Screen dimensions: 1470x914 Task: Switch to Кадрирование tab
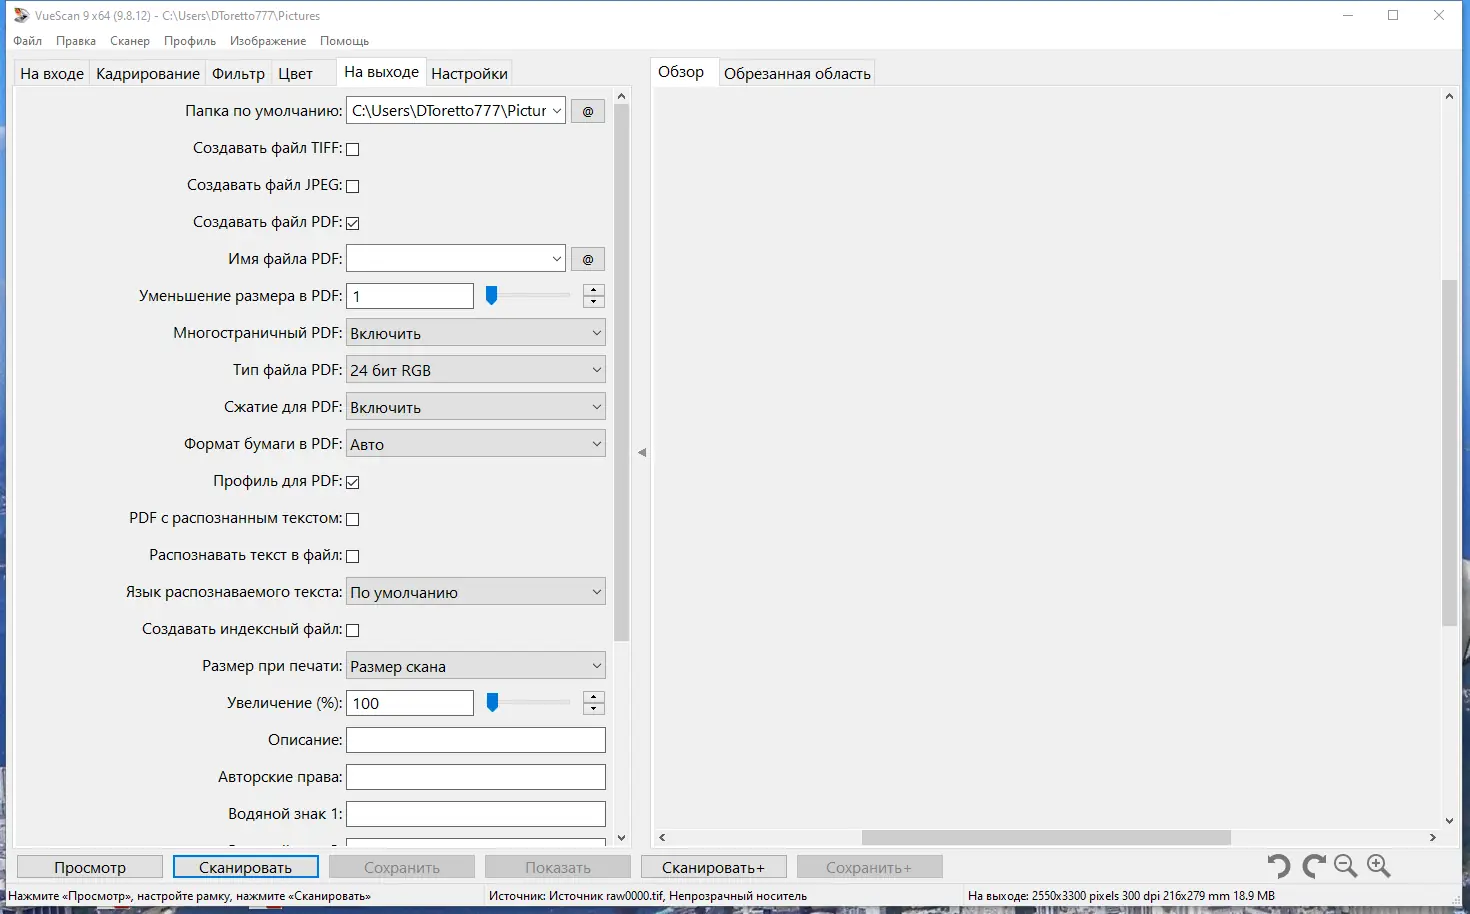point(148,74)
